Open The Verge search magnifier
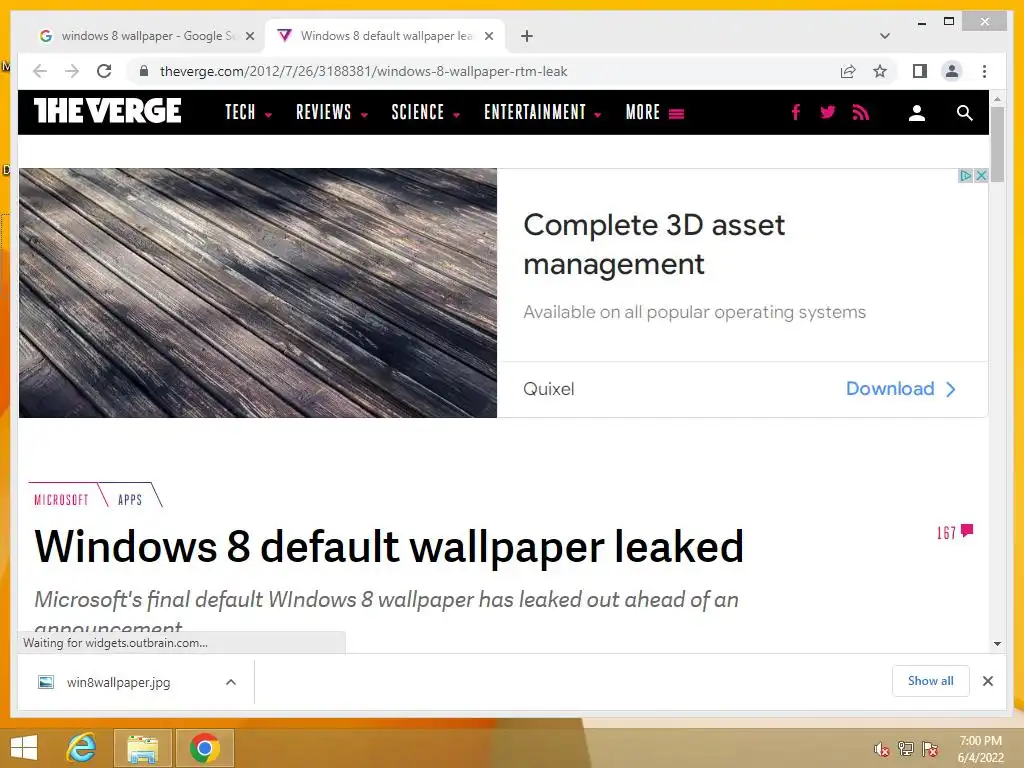Viewport: 1024px width, 768px height. point(964,113)
